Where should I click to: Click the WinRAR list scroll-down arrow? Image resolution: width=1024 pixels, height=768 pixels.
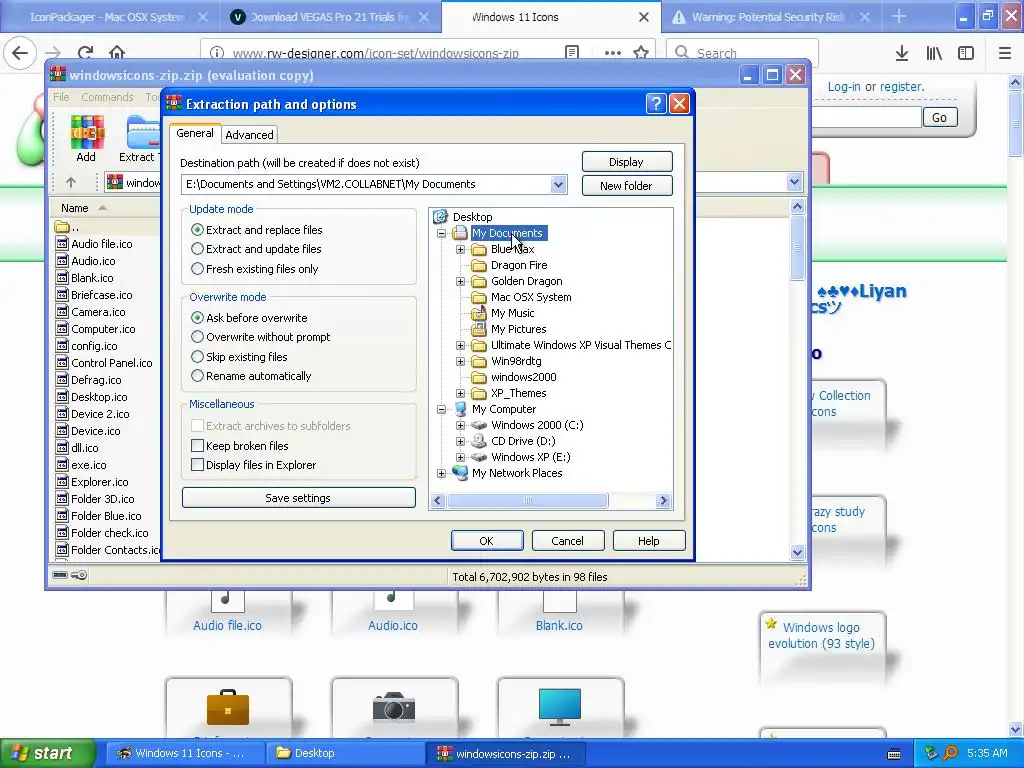point(797,552)
